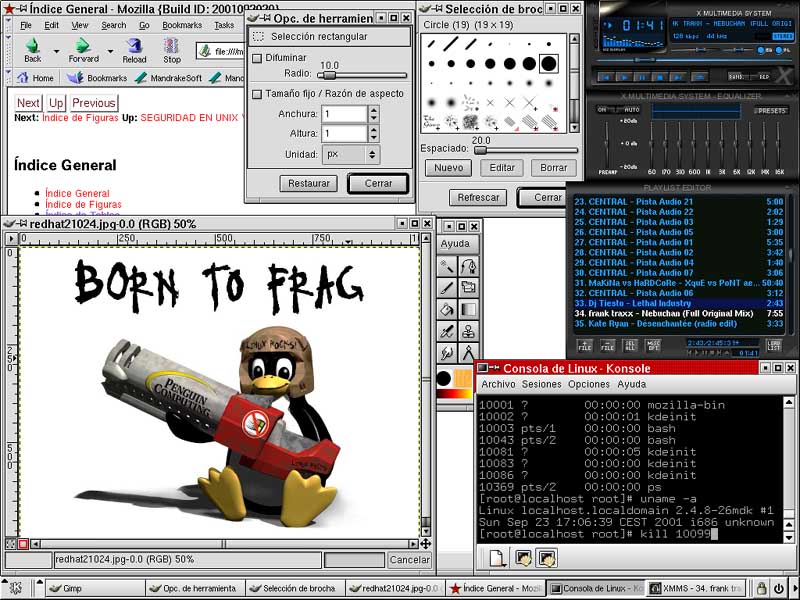The height and width of the screenshot is (600, 800).
Task: Select the gradient blend tool
Action: click(468, 309)
